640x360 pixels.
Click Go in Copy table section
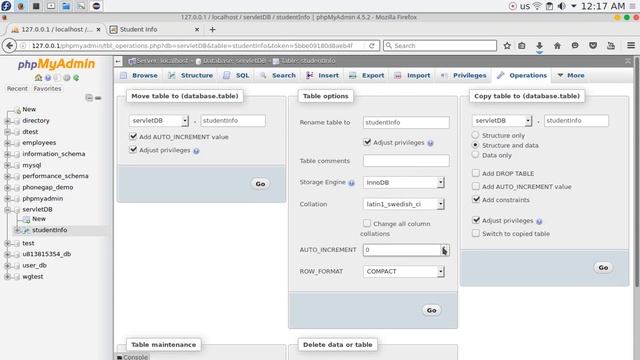(603, 268)
